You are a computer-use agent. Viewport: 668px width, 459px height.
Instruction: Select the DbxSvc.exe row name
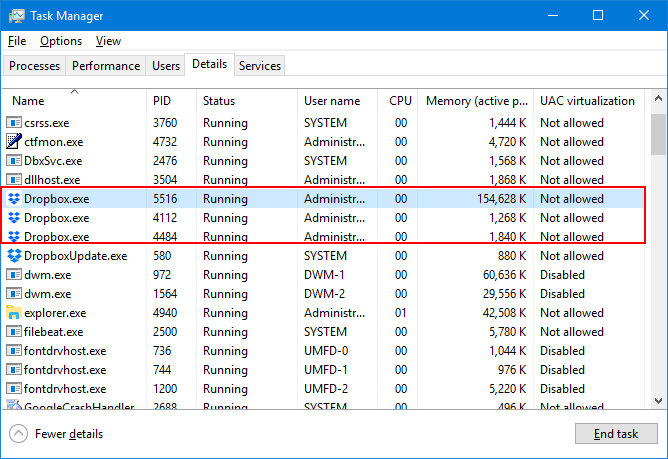(53, 161)
